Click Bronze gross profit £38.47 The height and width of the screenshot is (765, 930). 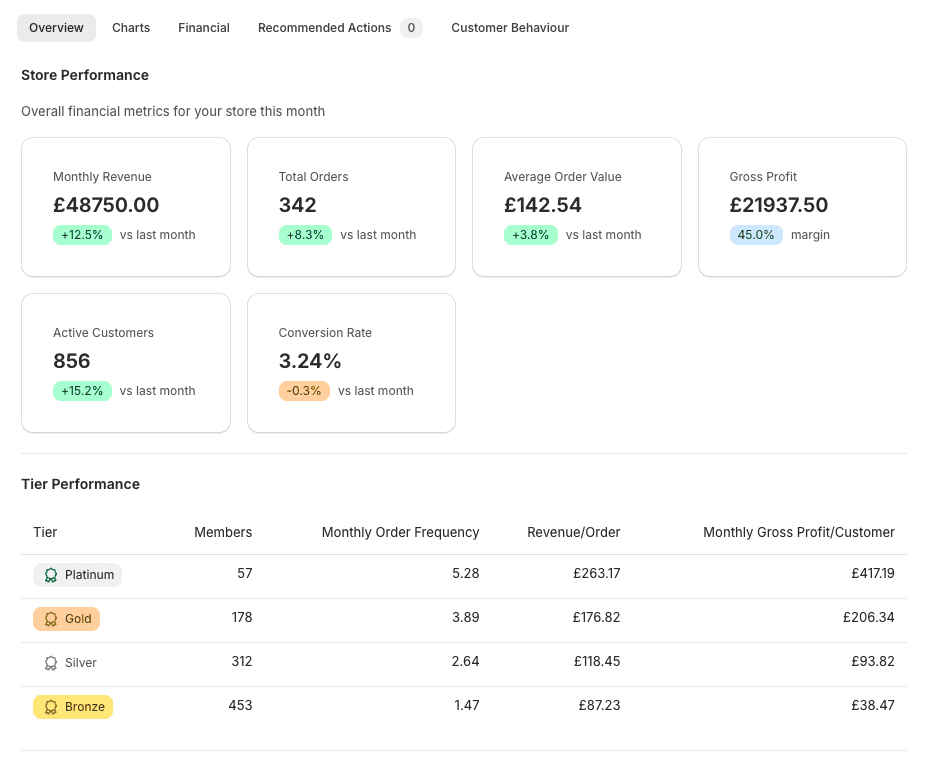pos(873,705)
